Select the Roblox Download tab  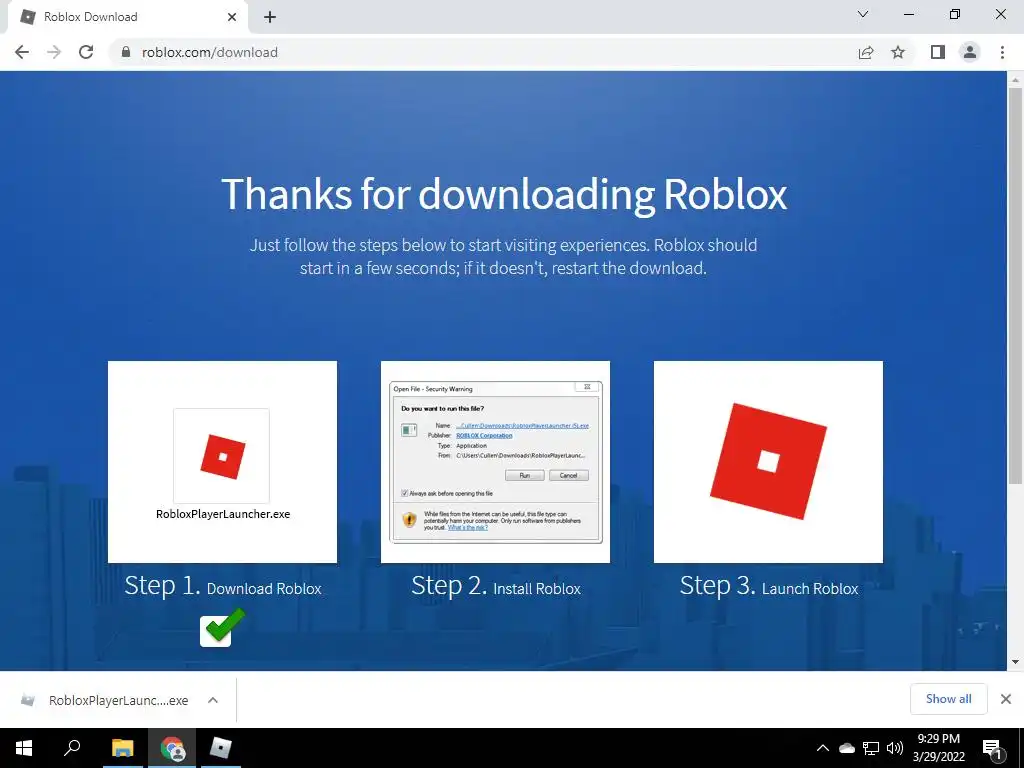tap(127, 17)
